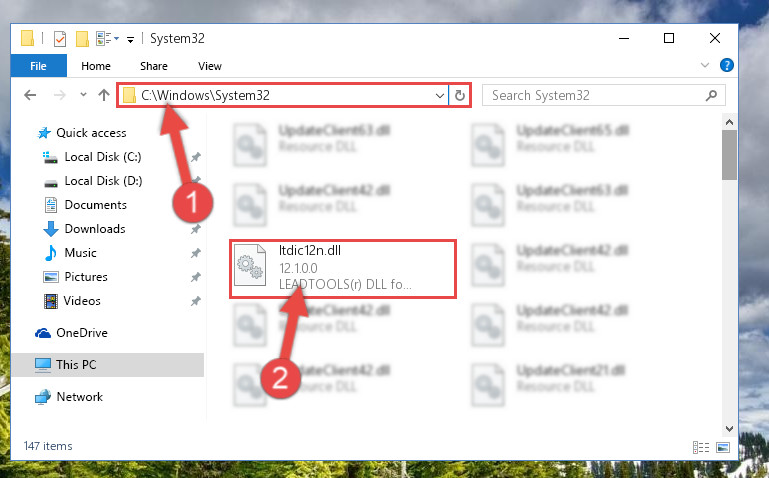This screenshot has height=478, width=769.
Task: Click the New folder icon in quick toolbar
Action: [x=82, y=38]
